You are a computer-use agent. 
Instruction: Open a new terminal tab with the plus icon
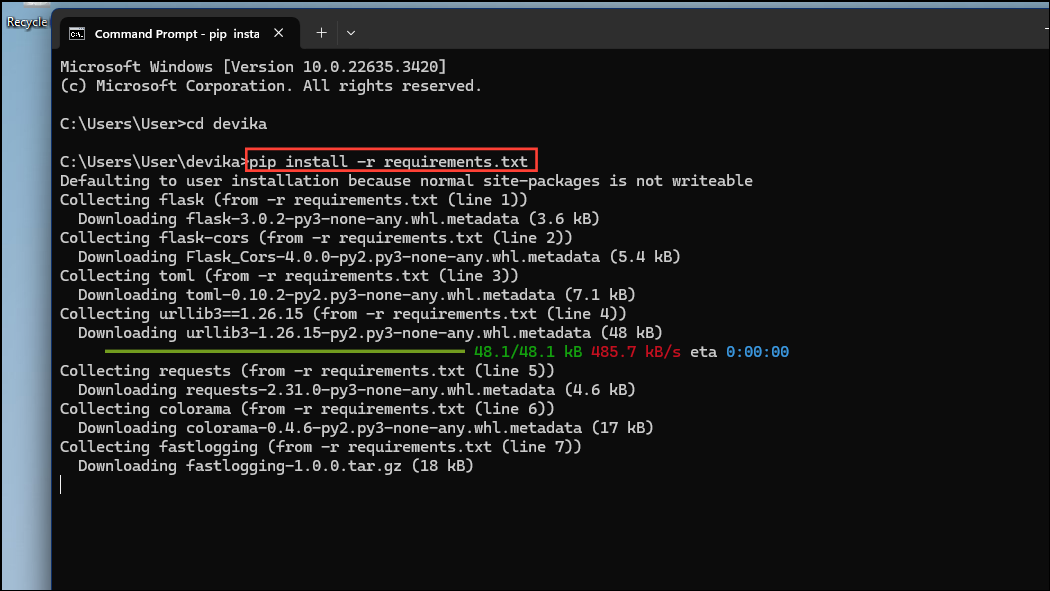coord(320,33)
